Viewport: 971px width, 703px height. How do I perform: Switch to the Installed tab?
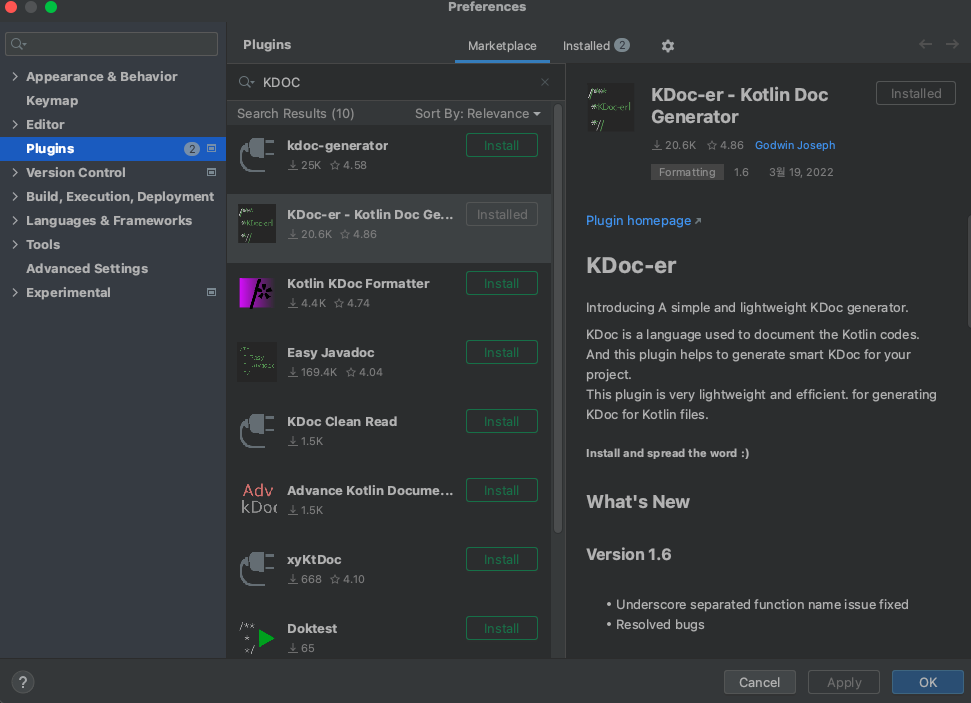[596, 46]
